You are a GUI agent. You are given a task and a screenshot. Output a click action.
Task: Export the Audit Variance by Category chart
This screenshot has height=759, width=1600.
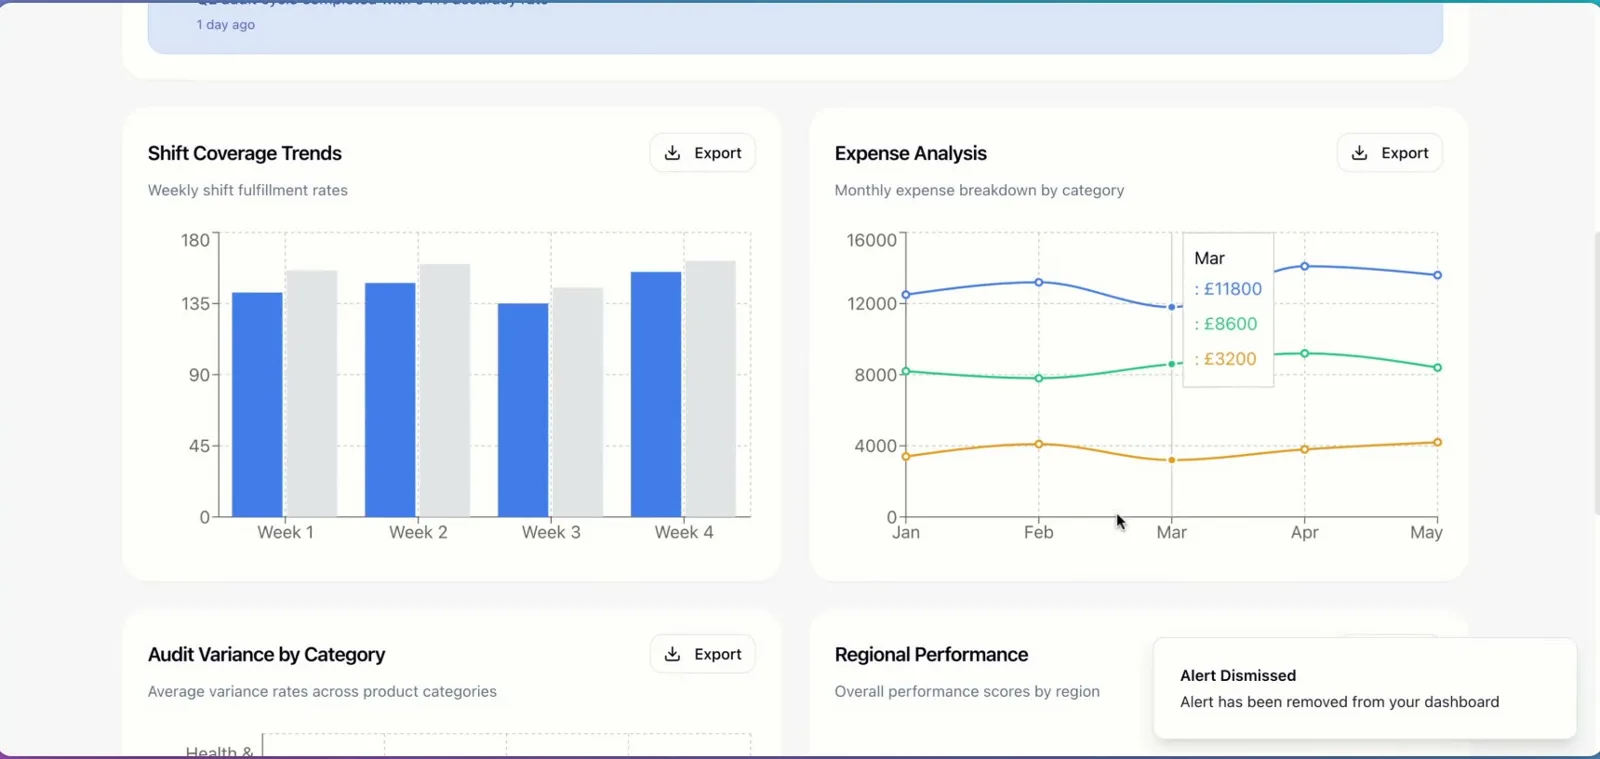tap(702, 654)
